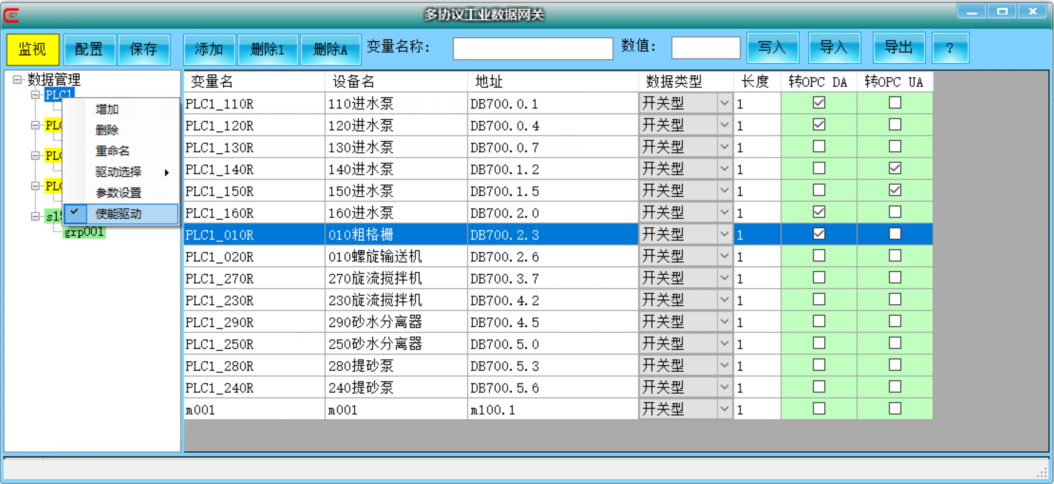Click the 监视 monitor button
1054x484 pixels.
pyautogui.click(x=33, y=49)
